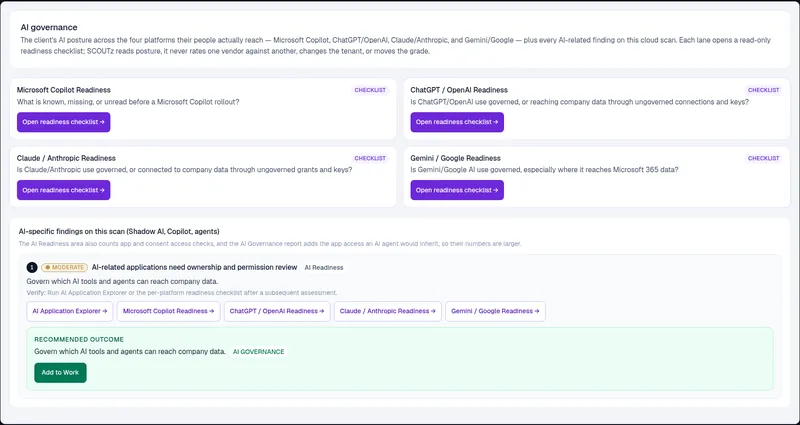The height and width of the screenshot is (425, 800).
Task: Click 'Is ChatGPT/OpenAI use governed' description
Action: tap(580, 102)
